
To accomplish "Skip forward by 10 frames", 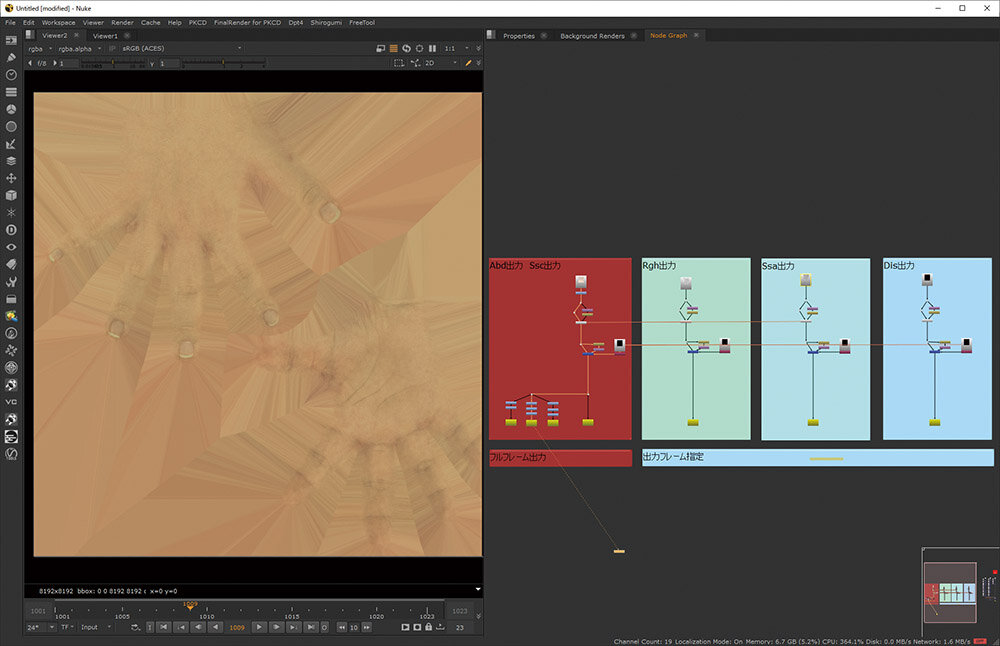I will (367, 628).
